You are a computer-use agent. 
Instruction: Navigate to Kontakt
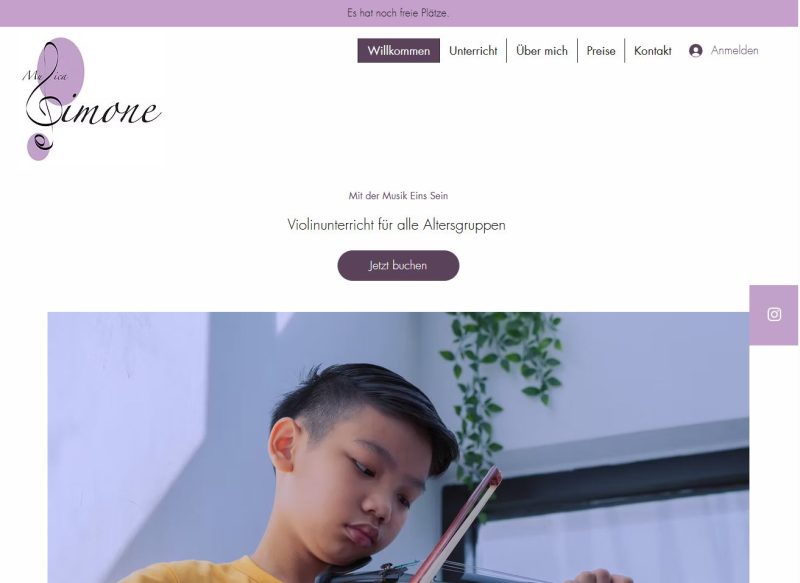click(653, 50)
